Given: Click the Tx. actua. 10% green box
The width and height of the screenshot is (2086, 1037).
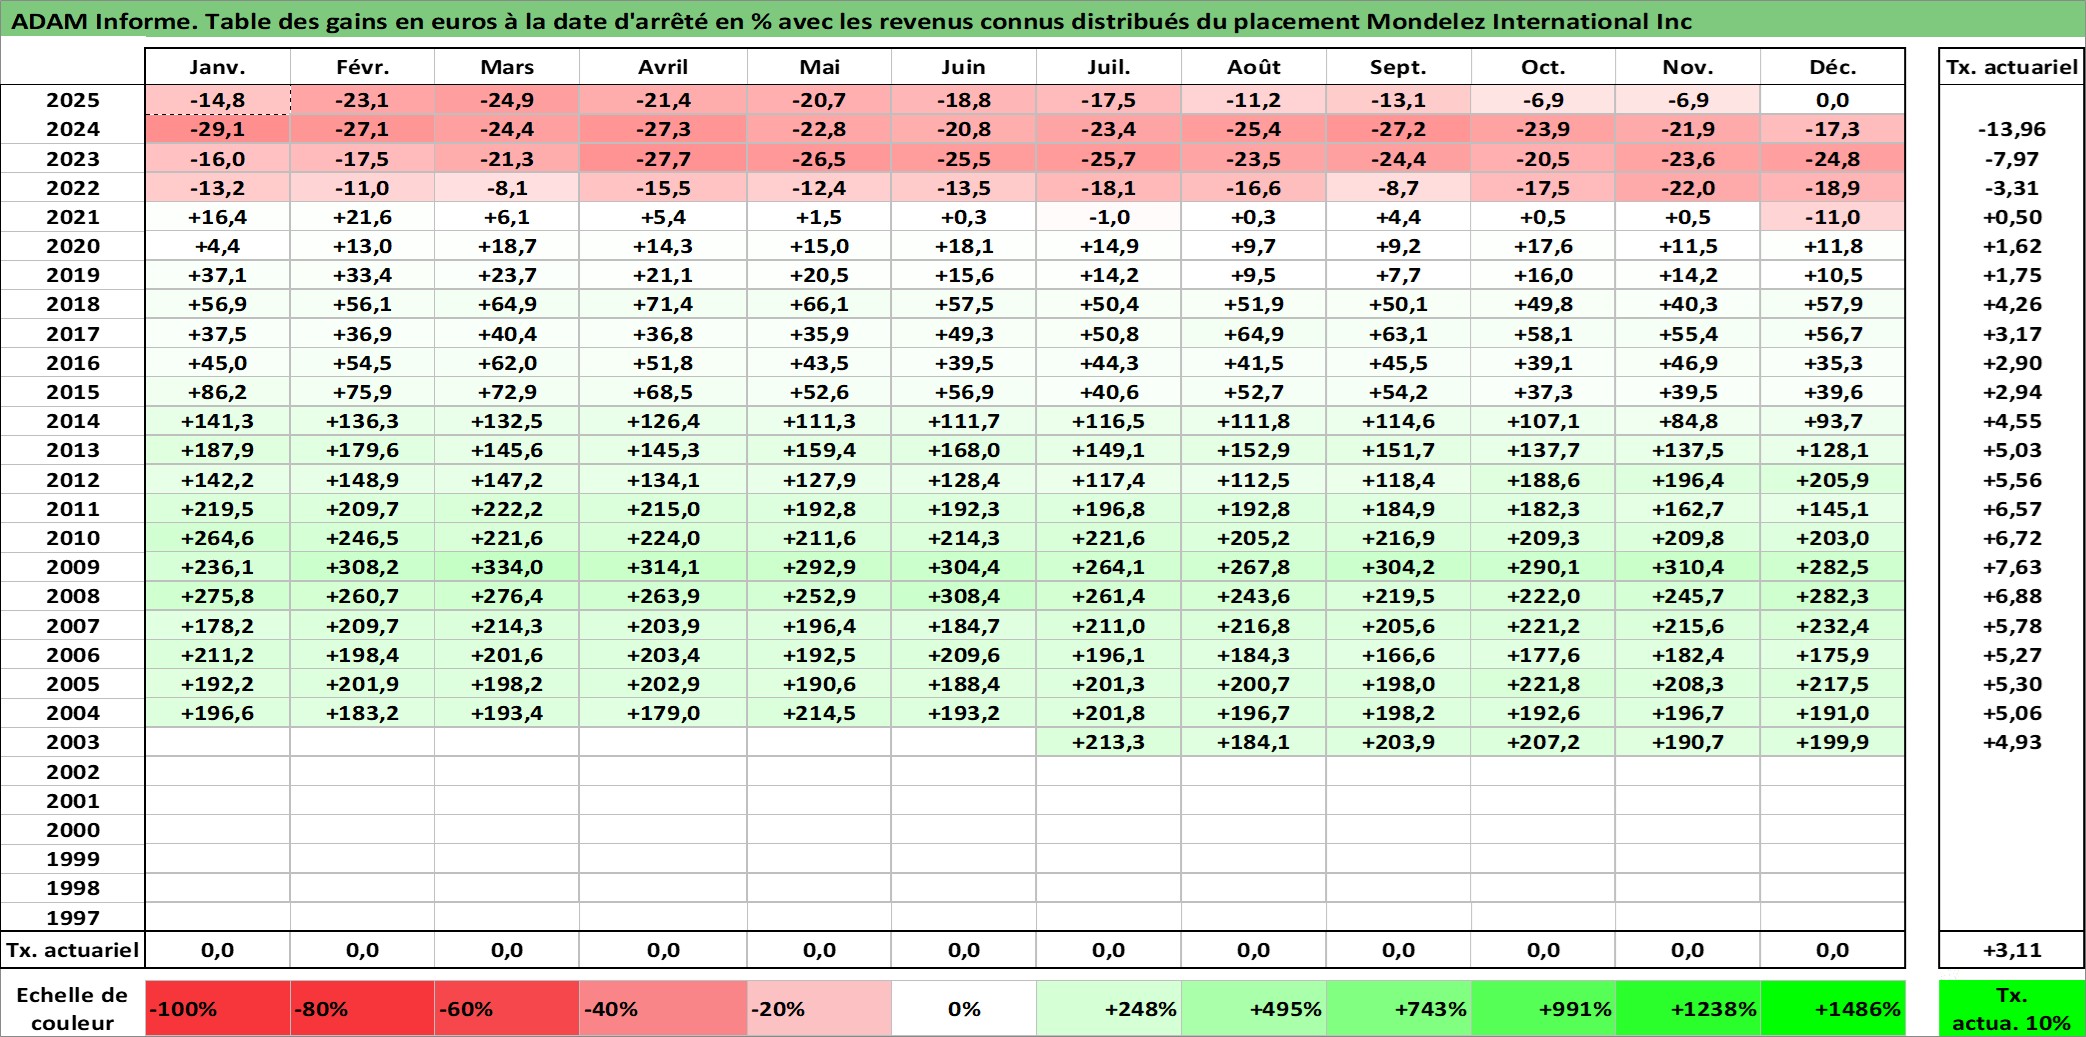Looking at the screenshot, I should 2012,1008.
